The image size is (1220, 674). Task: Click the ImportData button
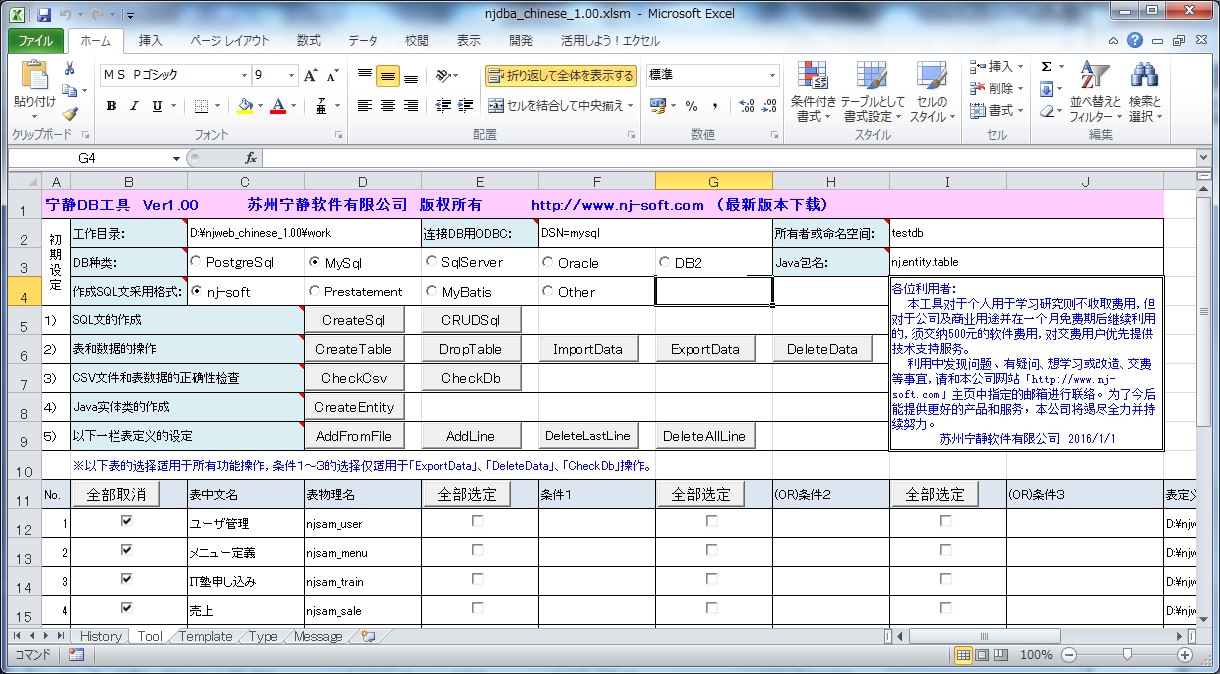tap(588, 349)
